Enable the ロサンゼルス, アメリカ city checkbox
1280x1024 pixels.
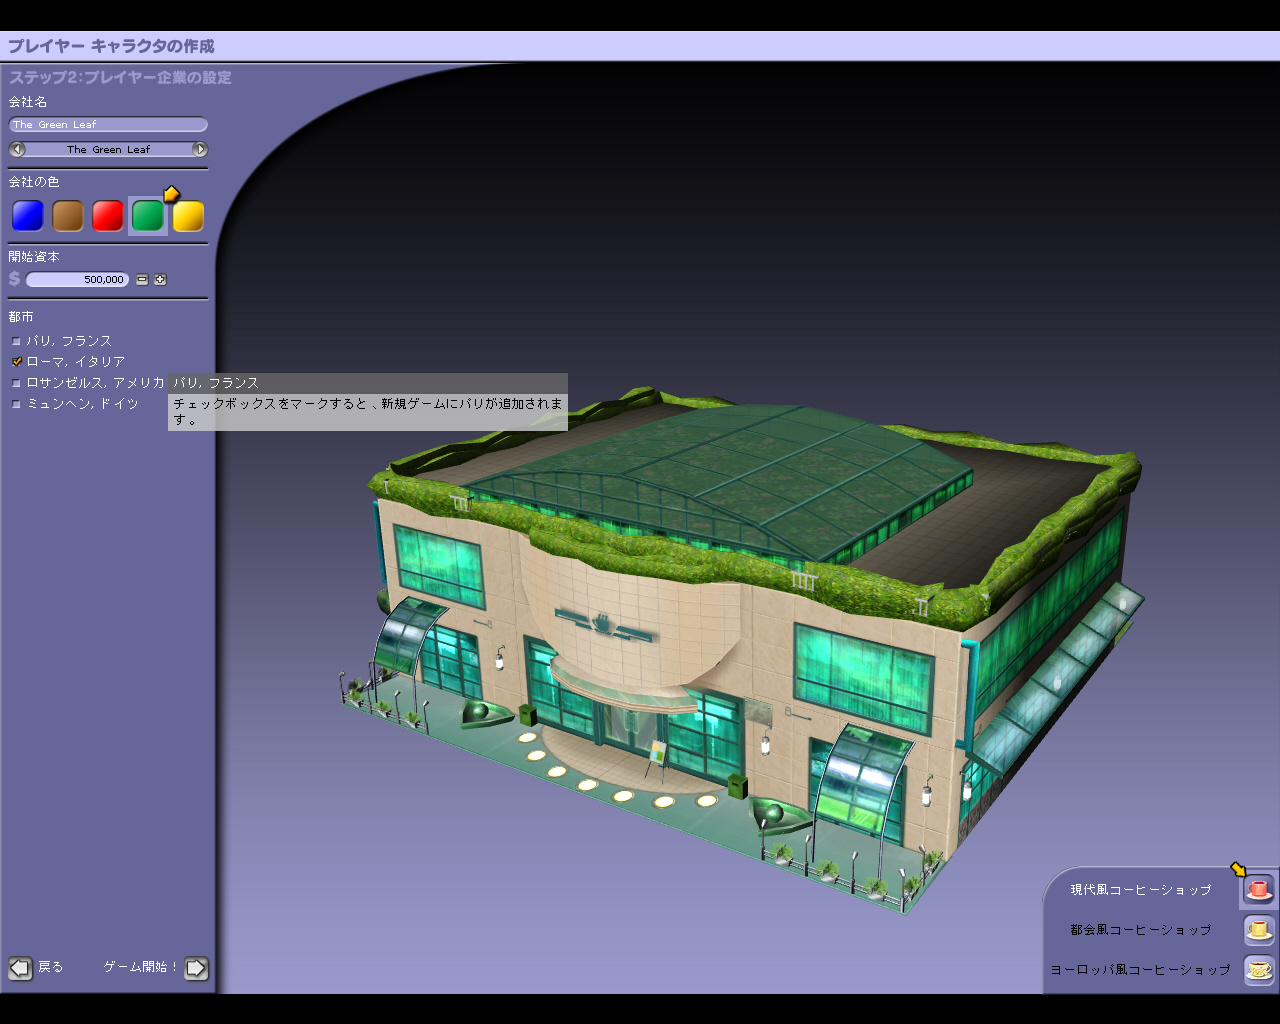pos(16,383)
